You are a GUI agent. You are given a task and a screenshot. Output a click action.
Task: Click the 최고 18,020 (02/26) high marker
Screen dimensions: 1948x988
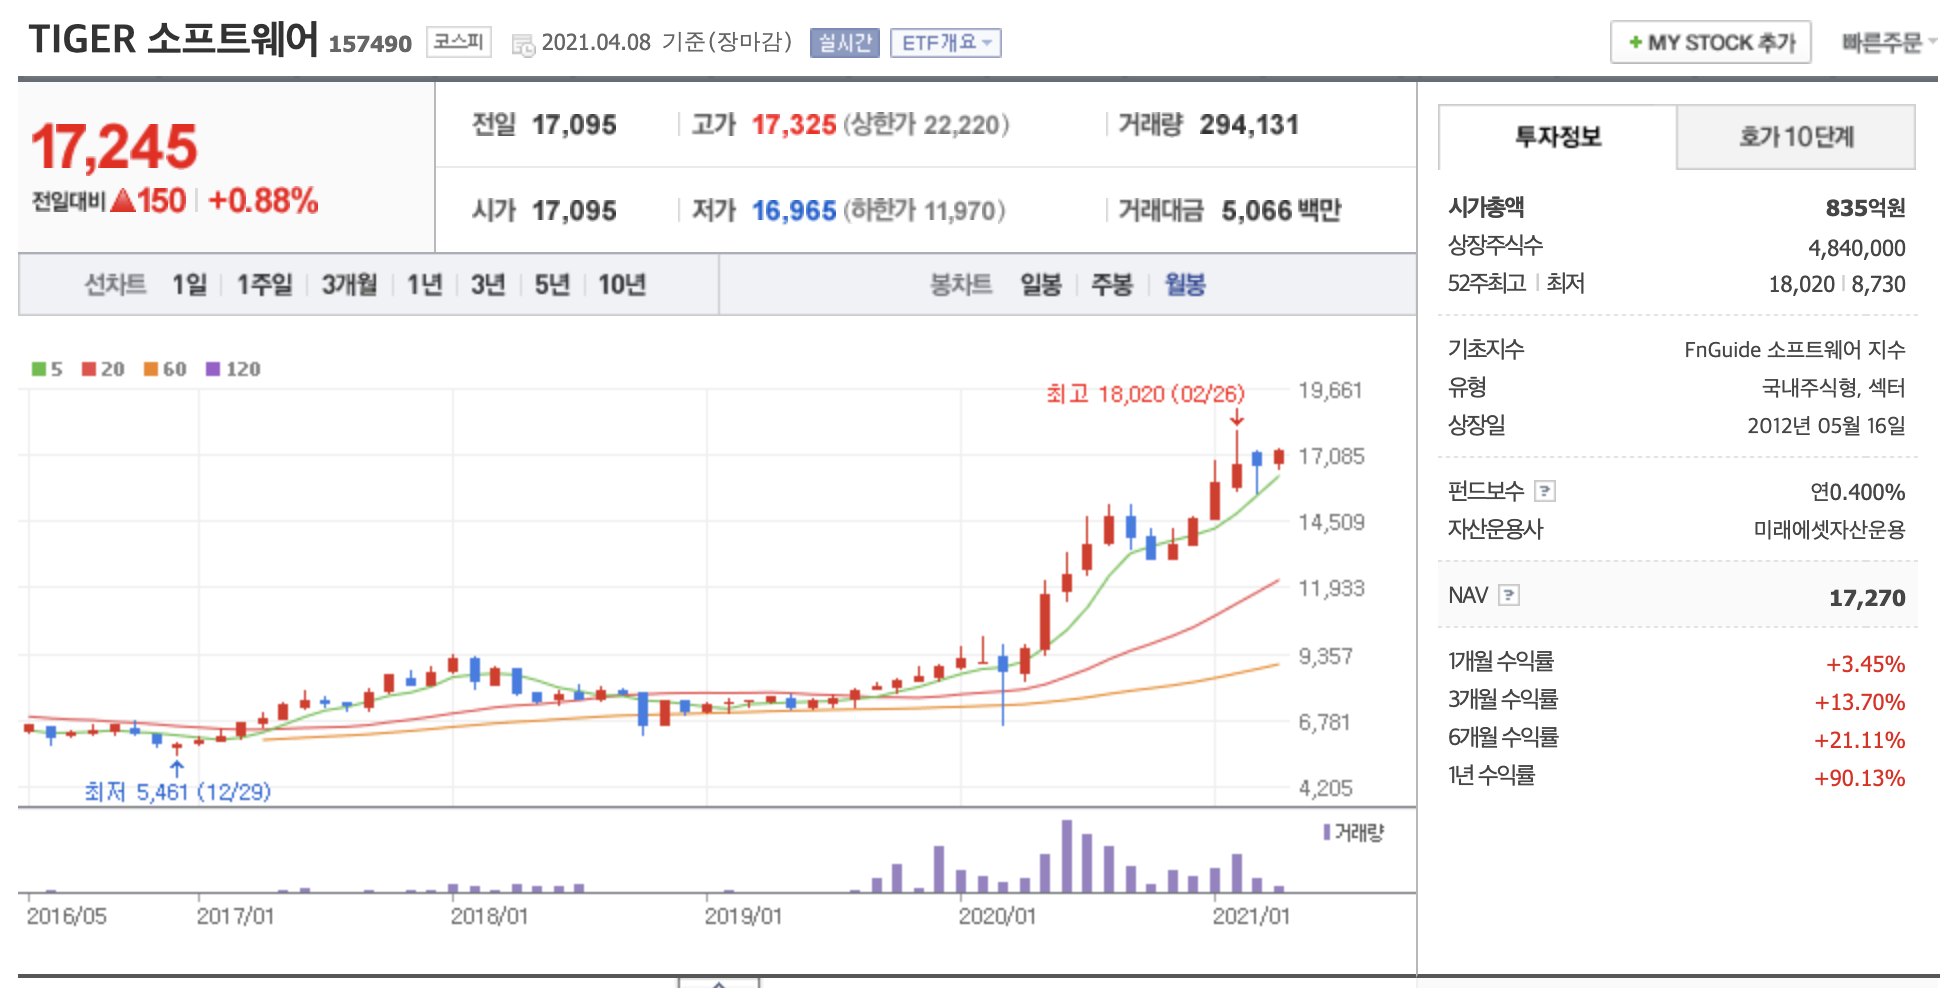pos(1145,394)
